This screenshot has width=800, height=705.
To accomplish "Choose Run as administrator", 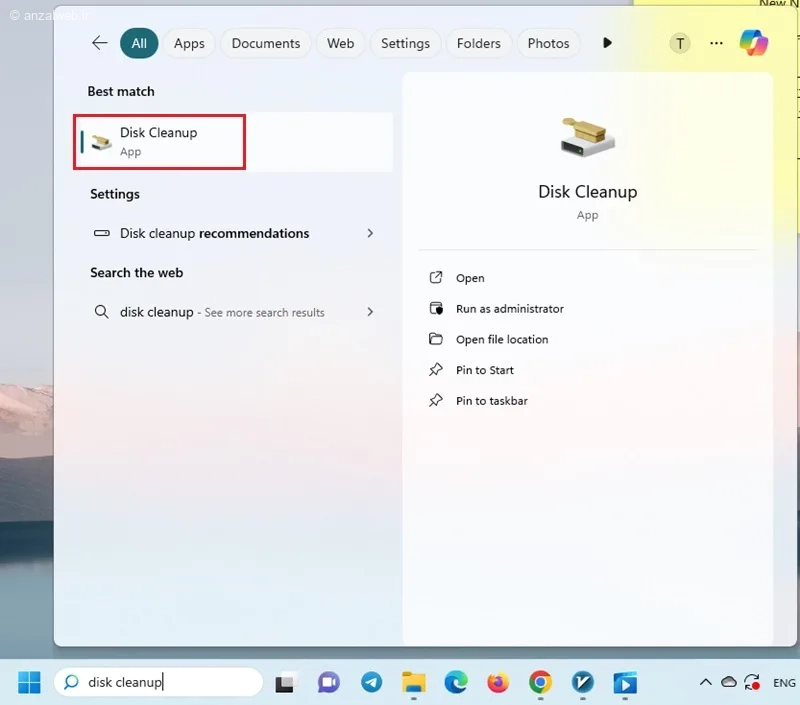I will (x=510, y=309).
